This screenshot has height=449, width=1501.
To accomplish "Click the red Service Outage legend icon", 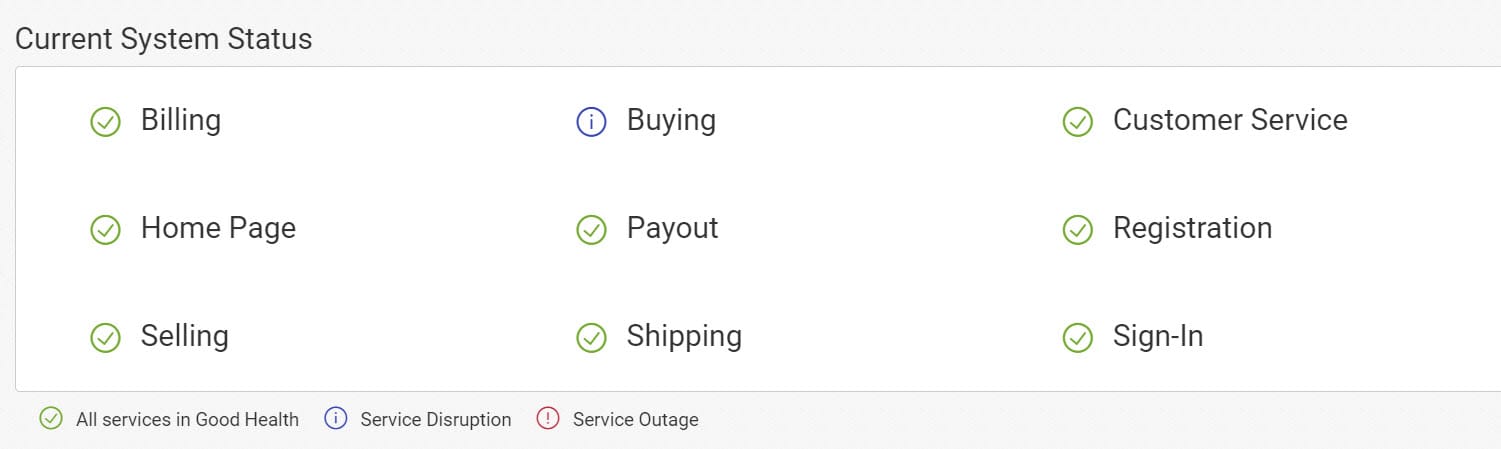I will click(x=548, y=419).
